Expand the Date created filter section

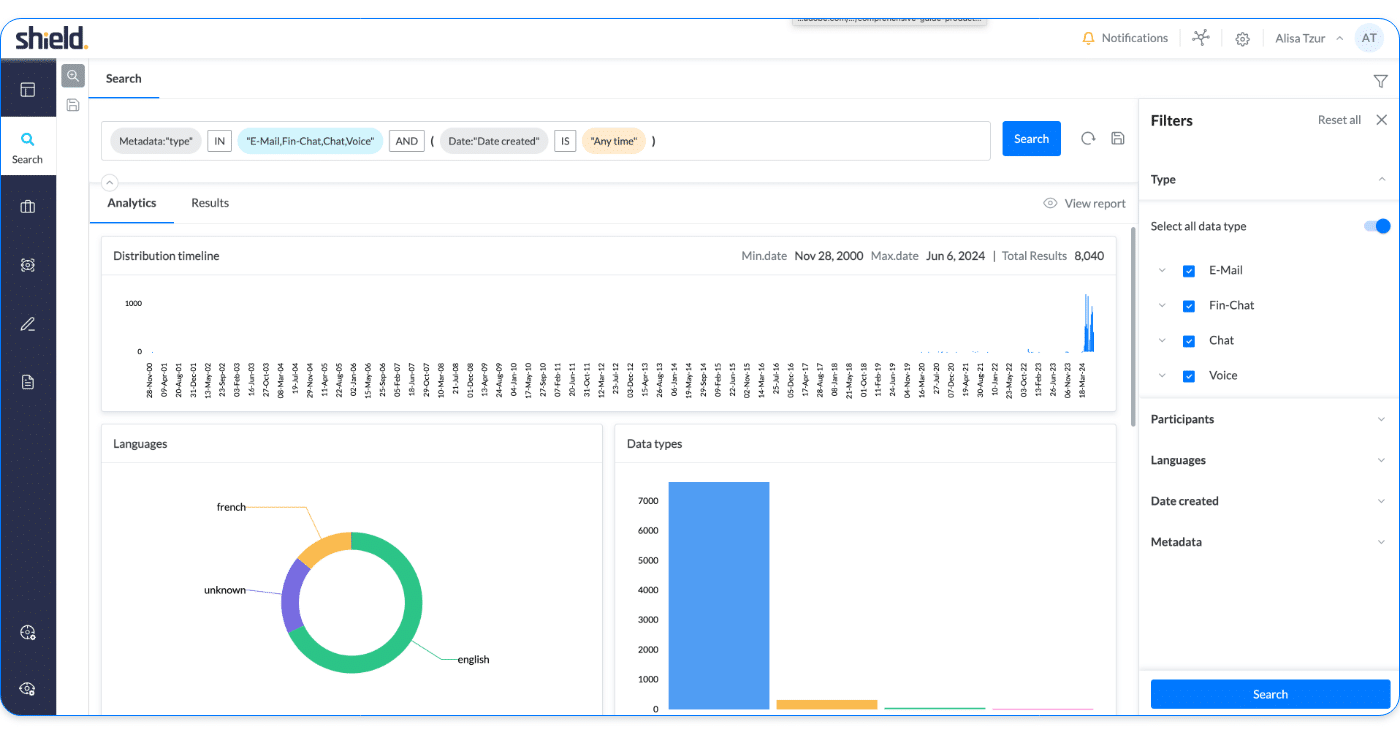[1382, 501]
